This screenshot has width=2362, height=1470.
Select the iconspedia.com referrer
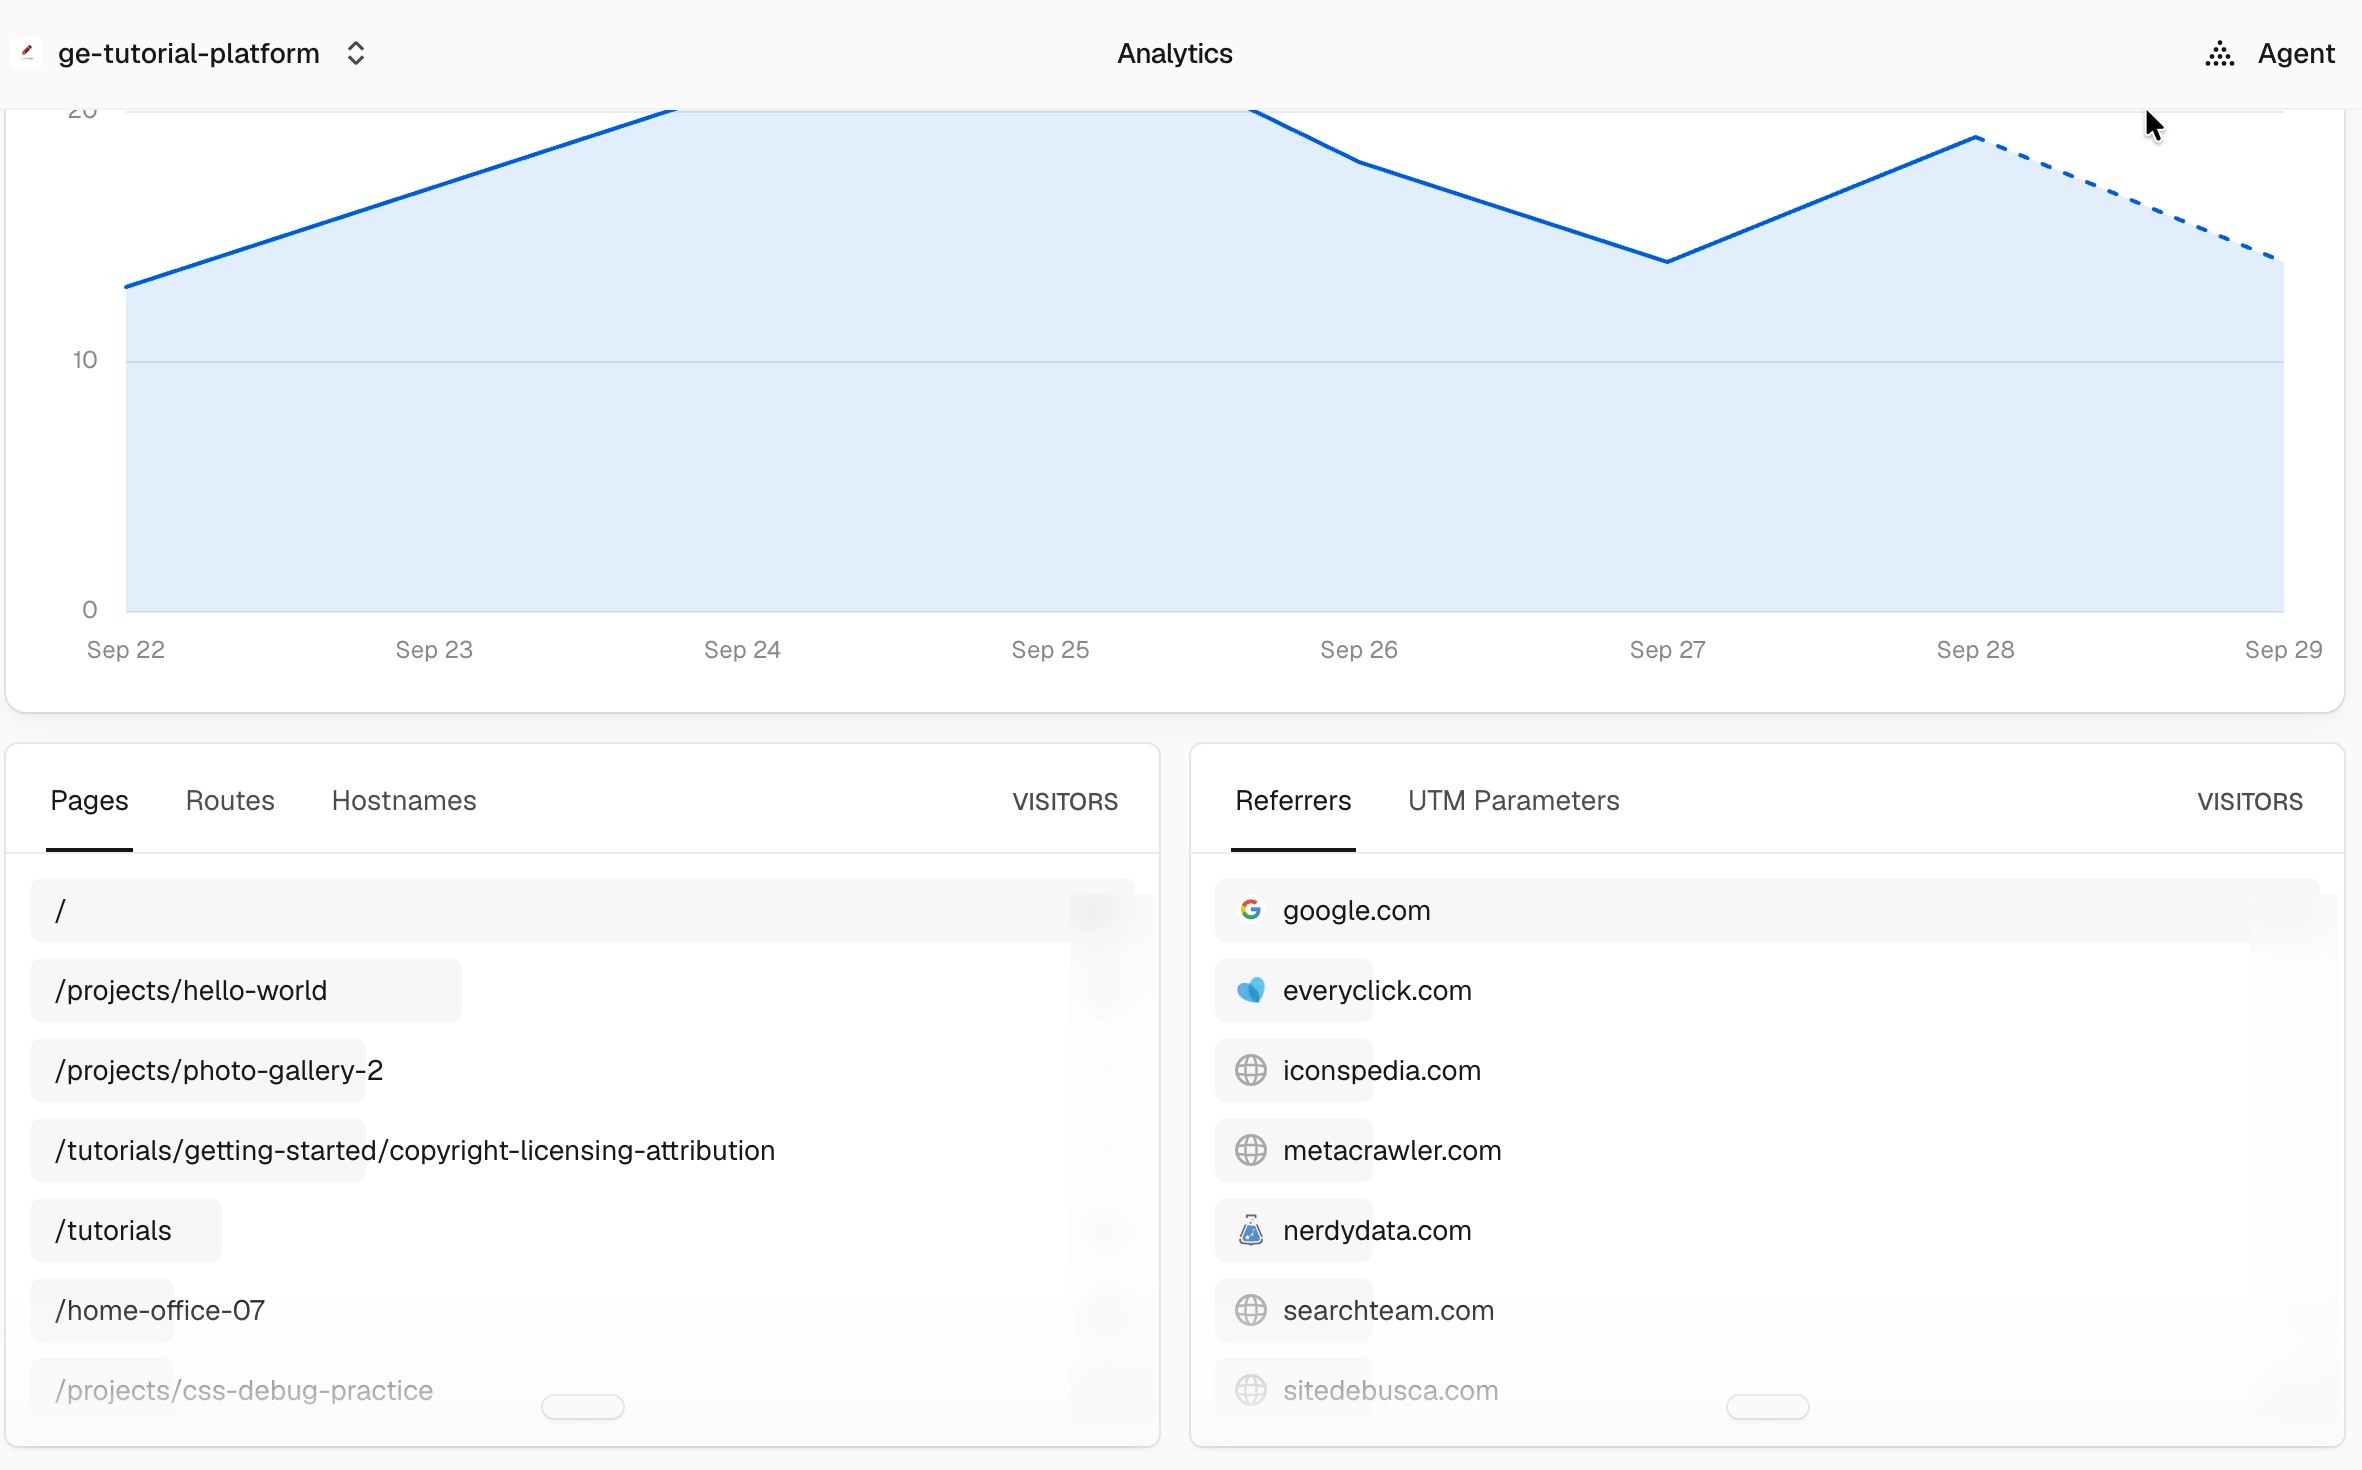click(1767, 1070)
